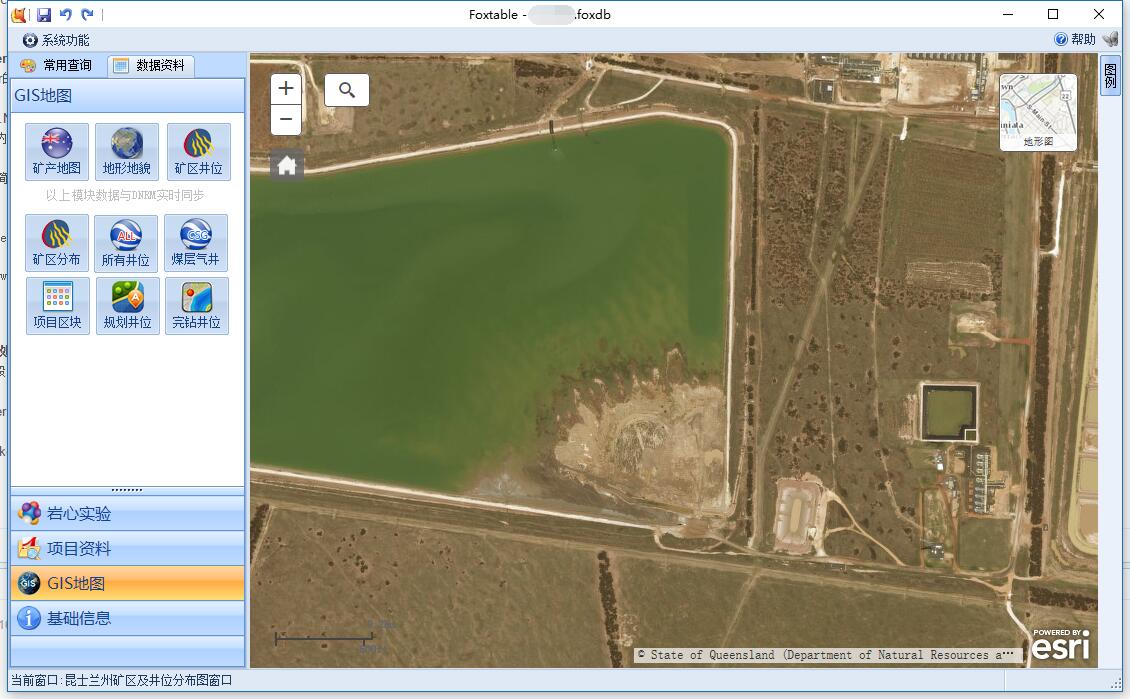Open the 地形地貌 module
Image resolution: width=1130 pixels, height=699 pixels.
127,151
